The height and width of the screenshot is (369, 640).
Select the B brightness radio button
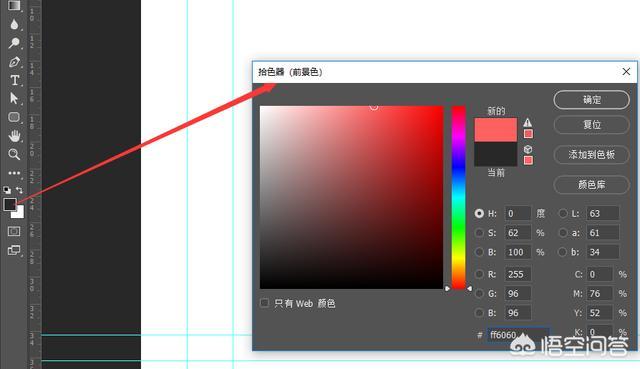tap(479, 252)
